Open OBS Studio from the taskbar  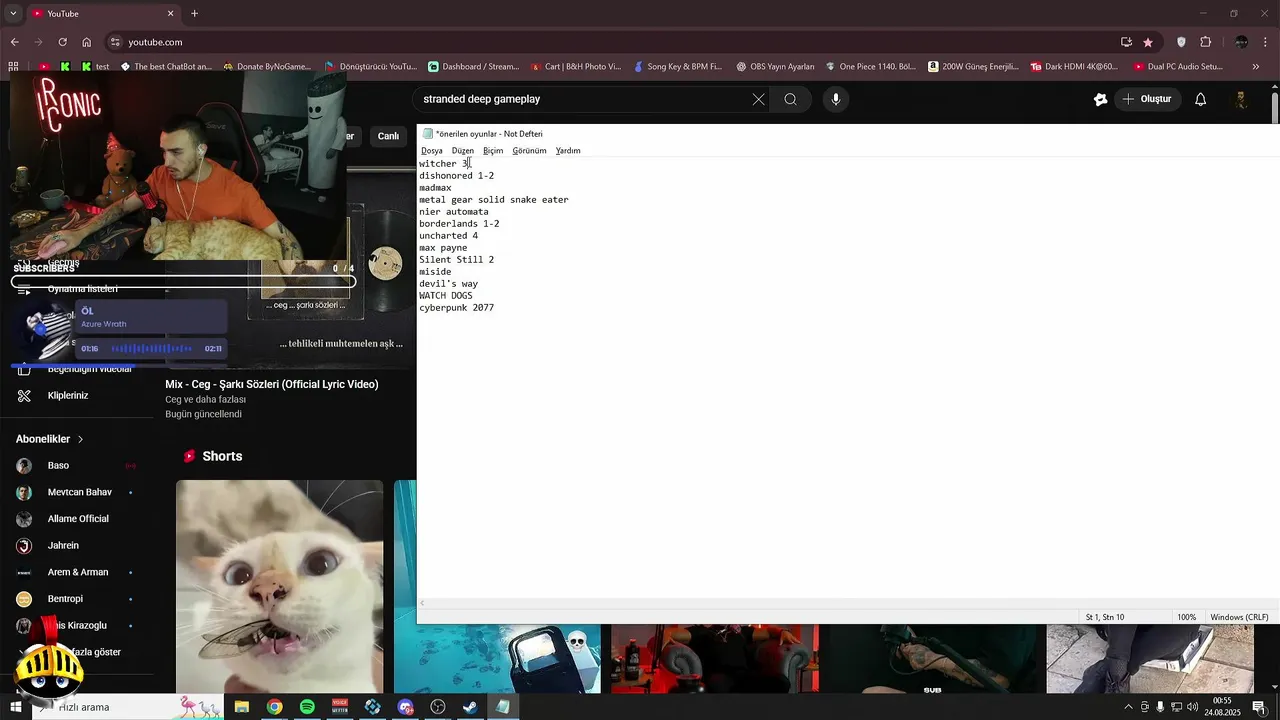click(437, 707)
